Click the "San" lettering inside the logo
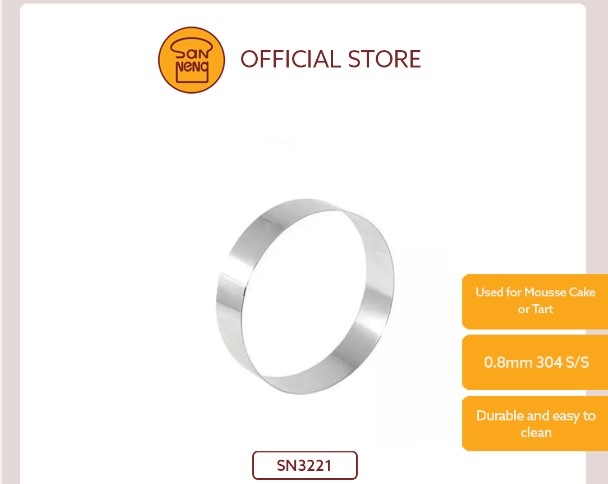 (192, 49)
